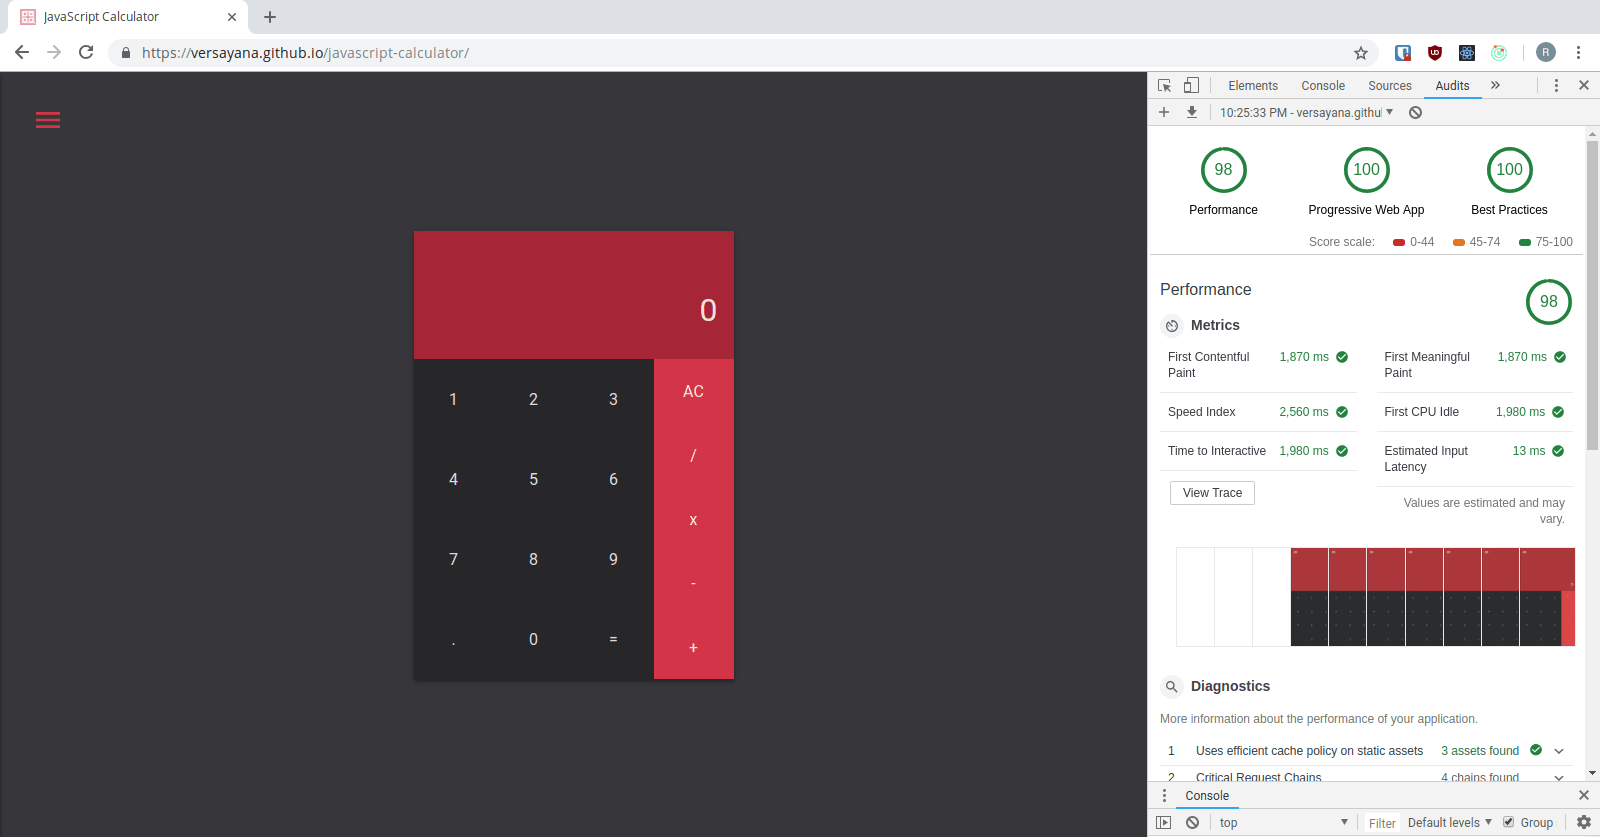Click the AC button on calculator
Image resolution: width=1600 pixels, height=837 pixels.
click(693, 392)
